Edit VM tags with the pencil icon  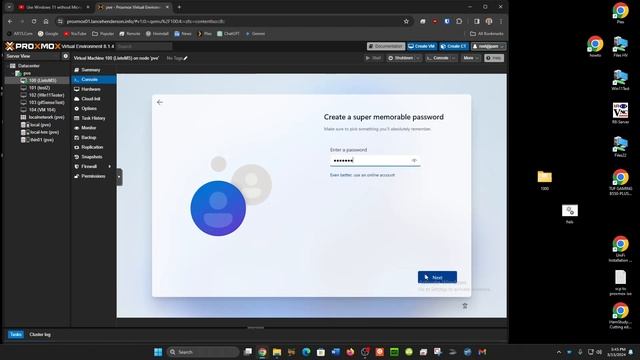(186, 58)
